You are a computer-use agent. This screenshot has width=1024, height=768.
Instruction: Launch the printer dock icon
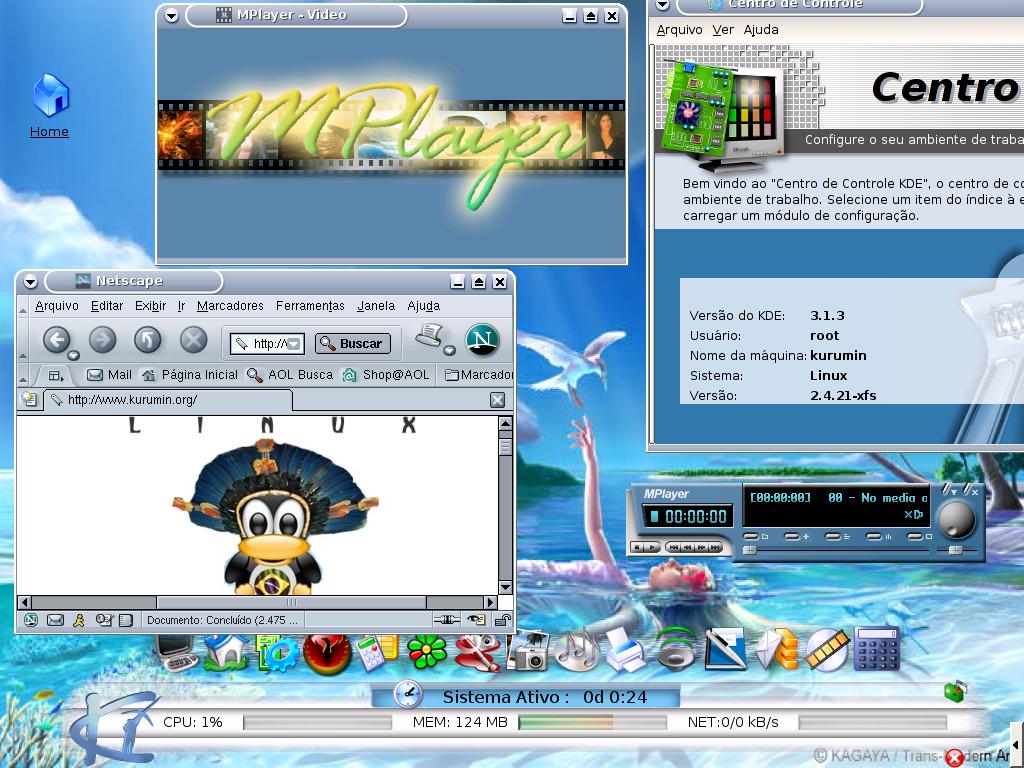[626, 650]
